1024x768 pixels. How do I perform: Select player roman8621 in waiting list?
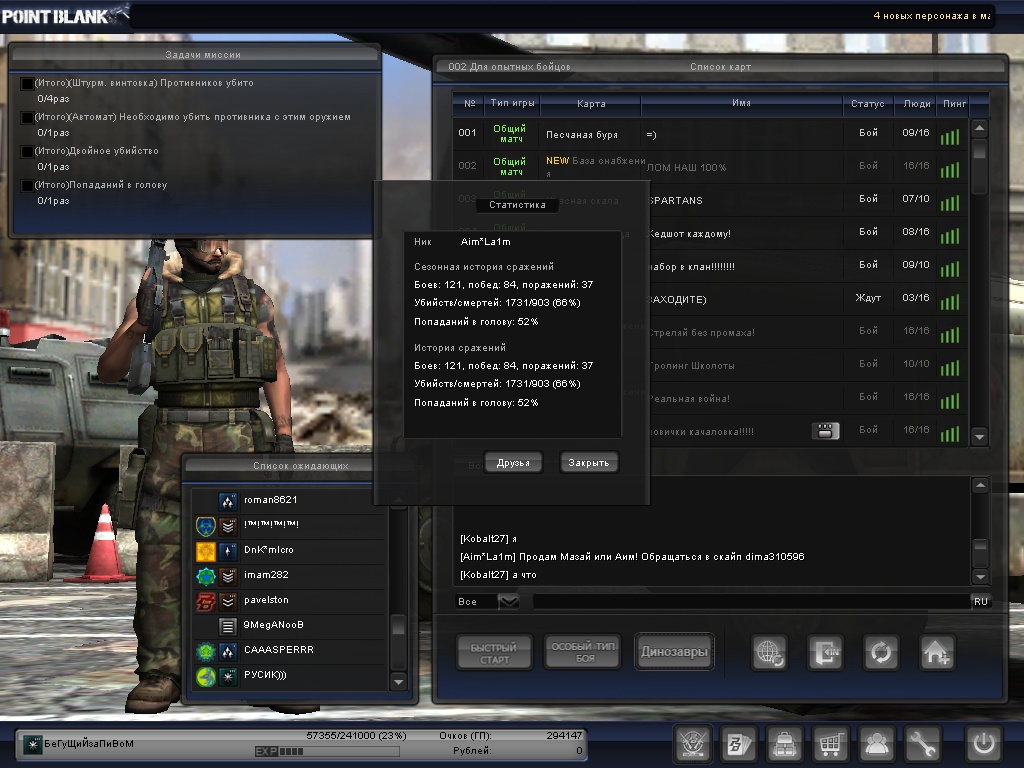click(x=289, y=501)
